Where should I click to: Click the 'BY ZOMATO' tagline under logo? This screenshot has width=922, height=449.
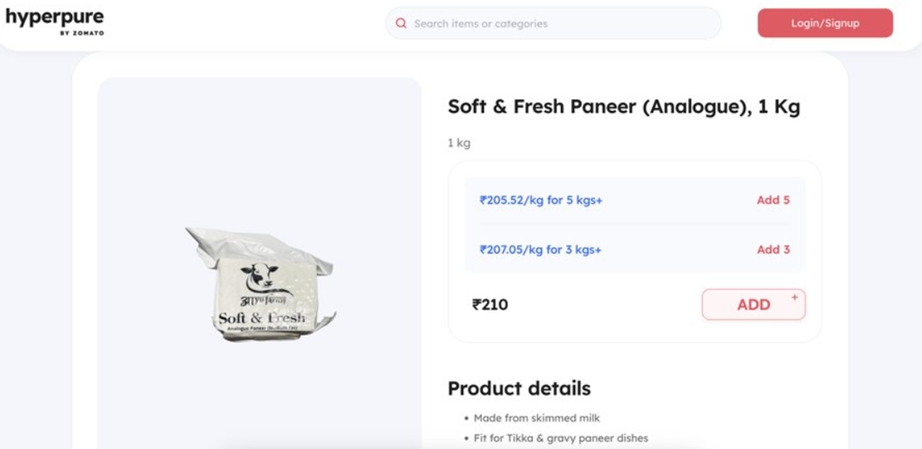click(x=81, y=33)
